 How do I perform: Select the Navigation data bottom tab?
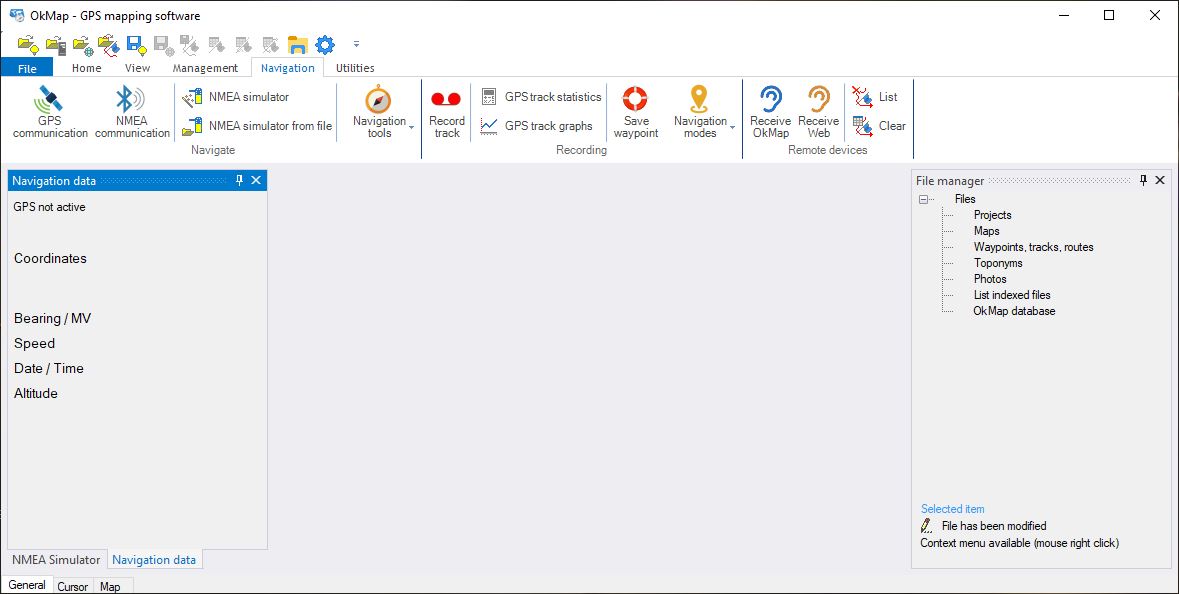[x=154, y=559]
